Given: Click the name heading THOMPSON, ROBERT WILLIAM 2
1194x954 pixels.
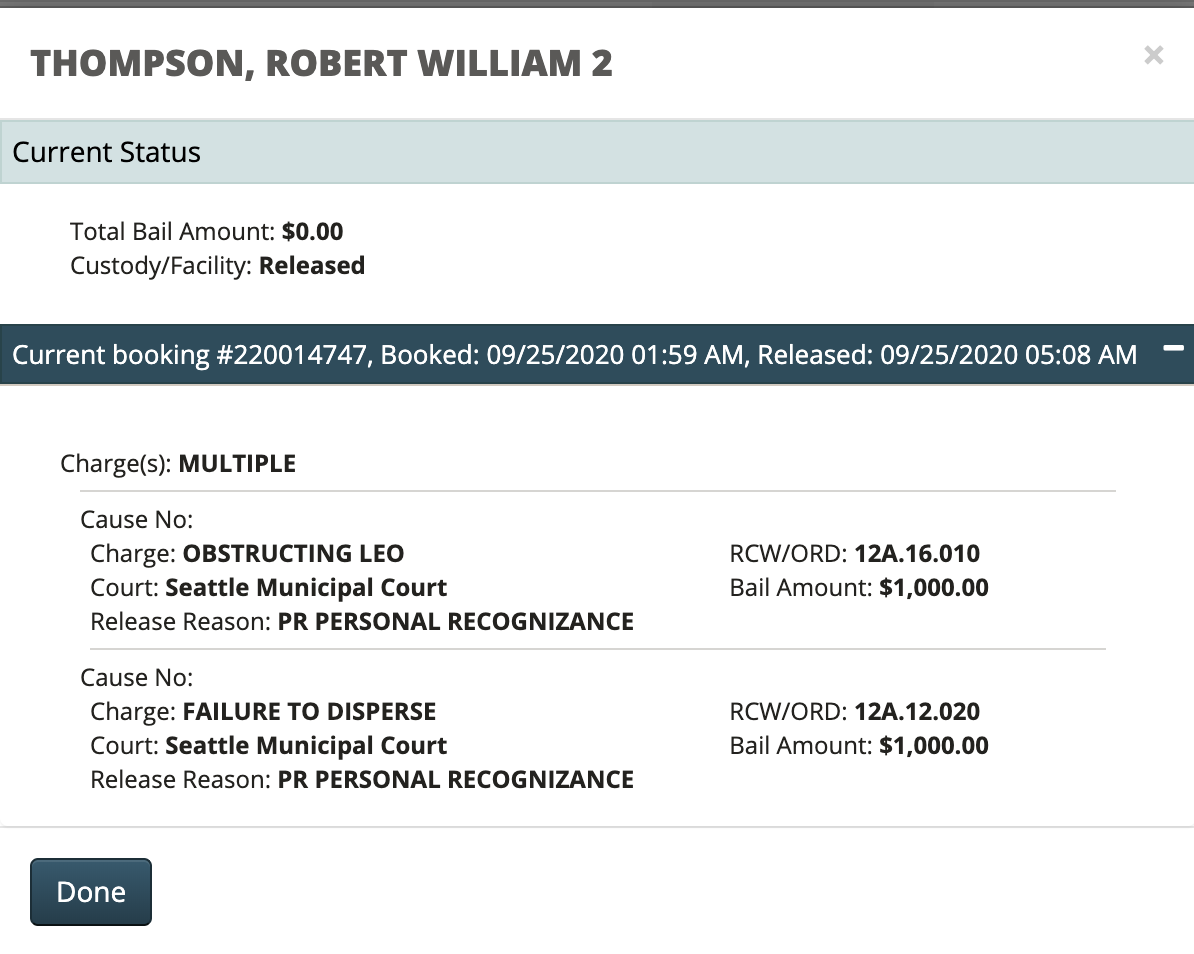Looking at the screenshot, I should pyautogui.click(x=321, y=64).
